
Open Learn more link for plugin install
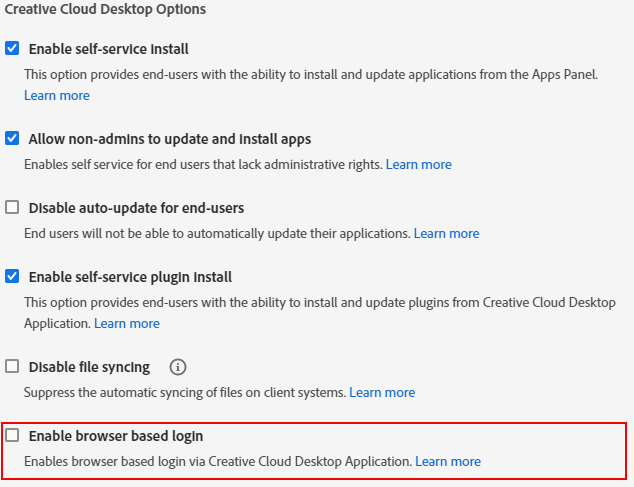tap(126, 323)
